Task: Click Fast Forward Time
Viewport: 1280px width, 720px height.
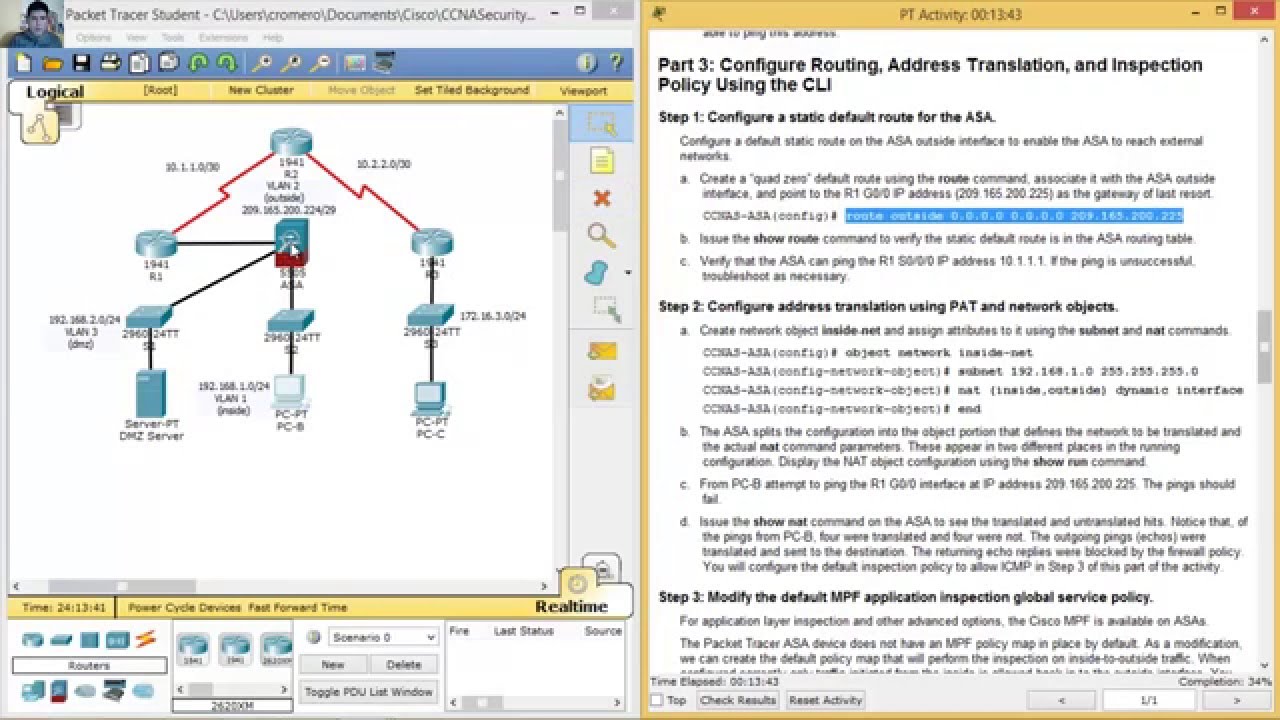Action: point(298,607)
